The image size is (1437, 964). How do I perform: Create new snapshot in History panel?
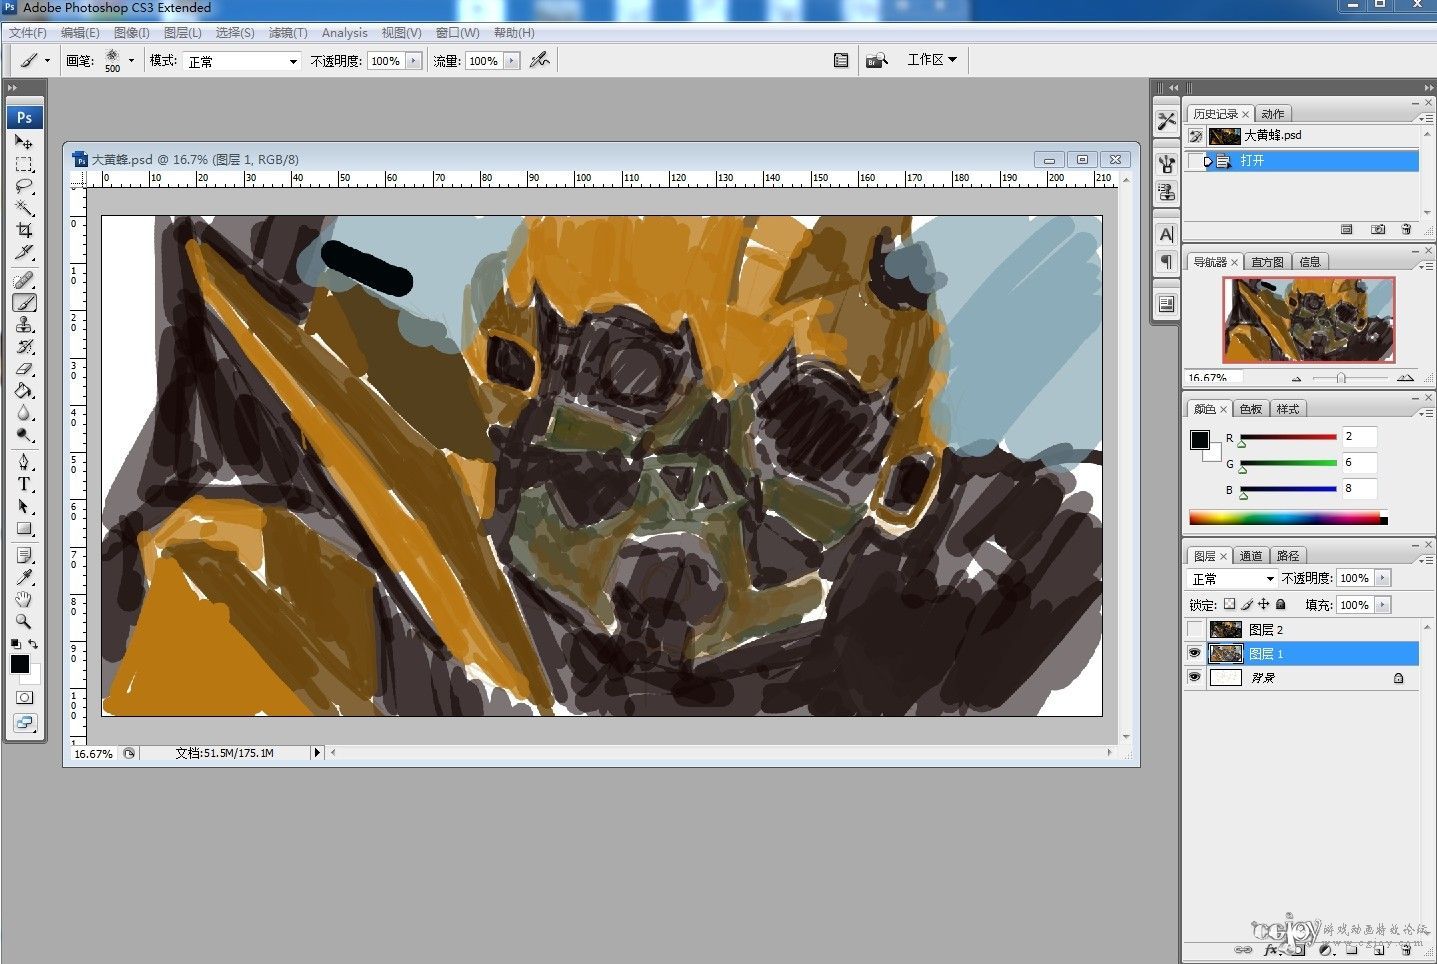click(1378, 230)
